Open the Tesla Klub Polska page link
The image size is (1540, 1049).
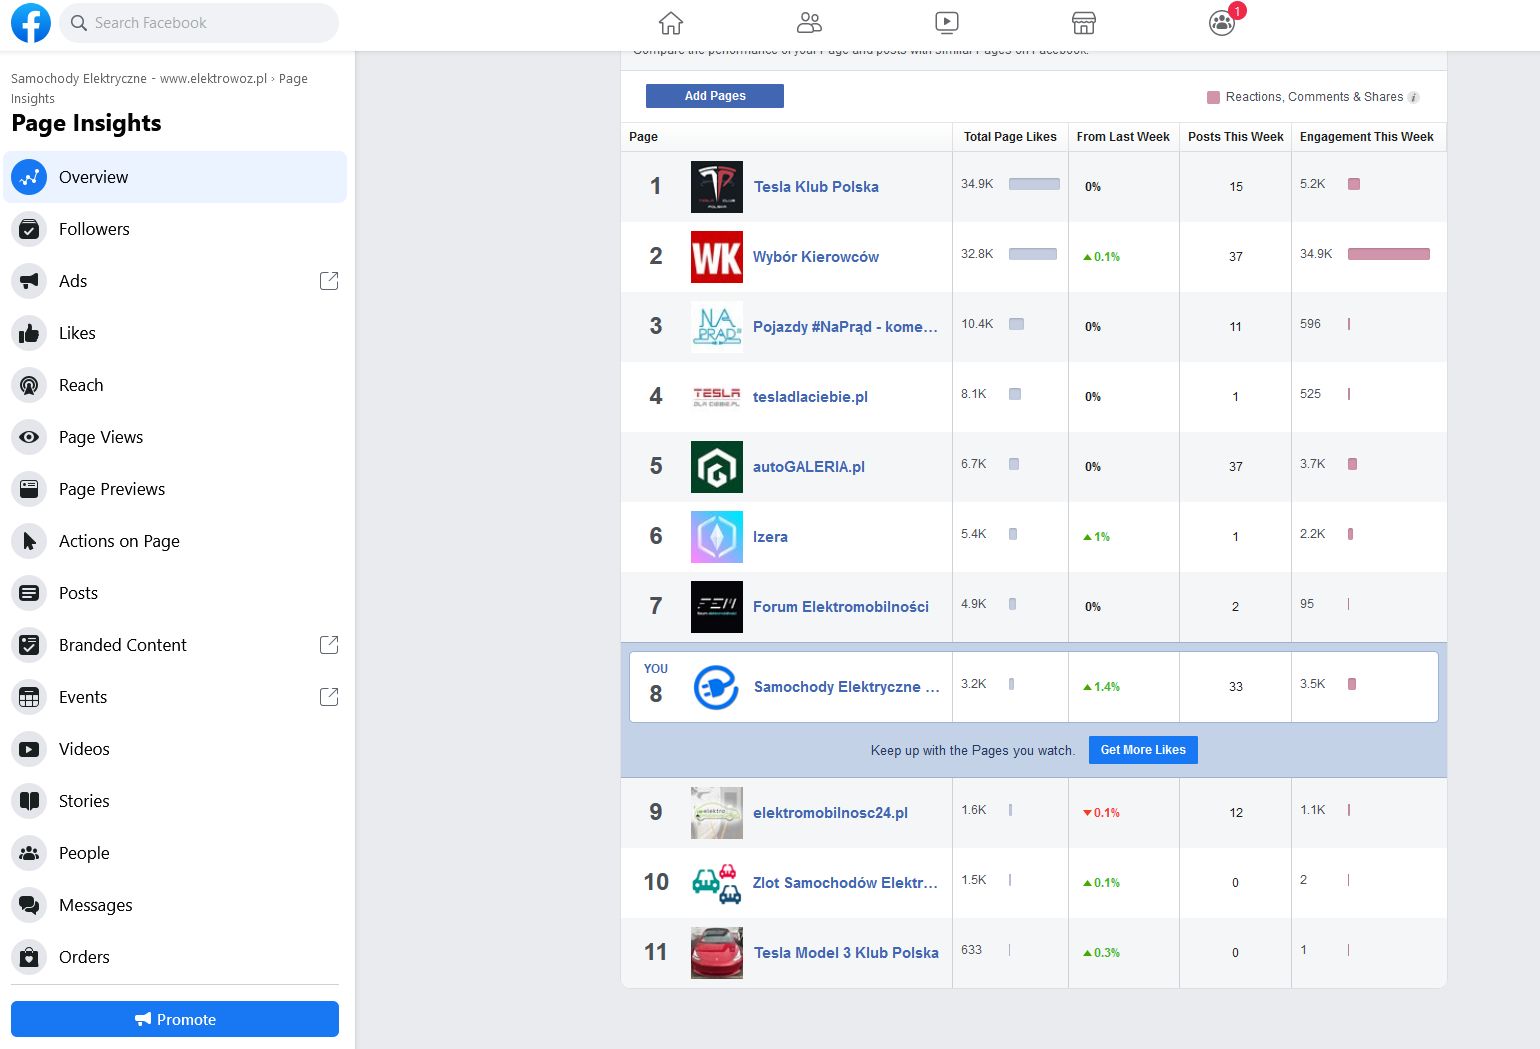click(x=816, y=187)
